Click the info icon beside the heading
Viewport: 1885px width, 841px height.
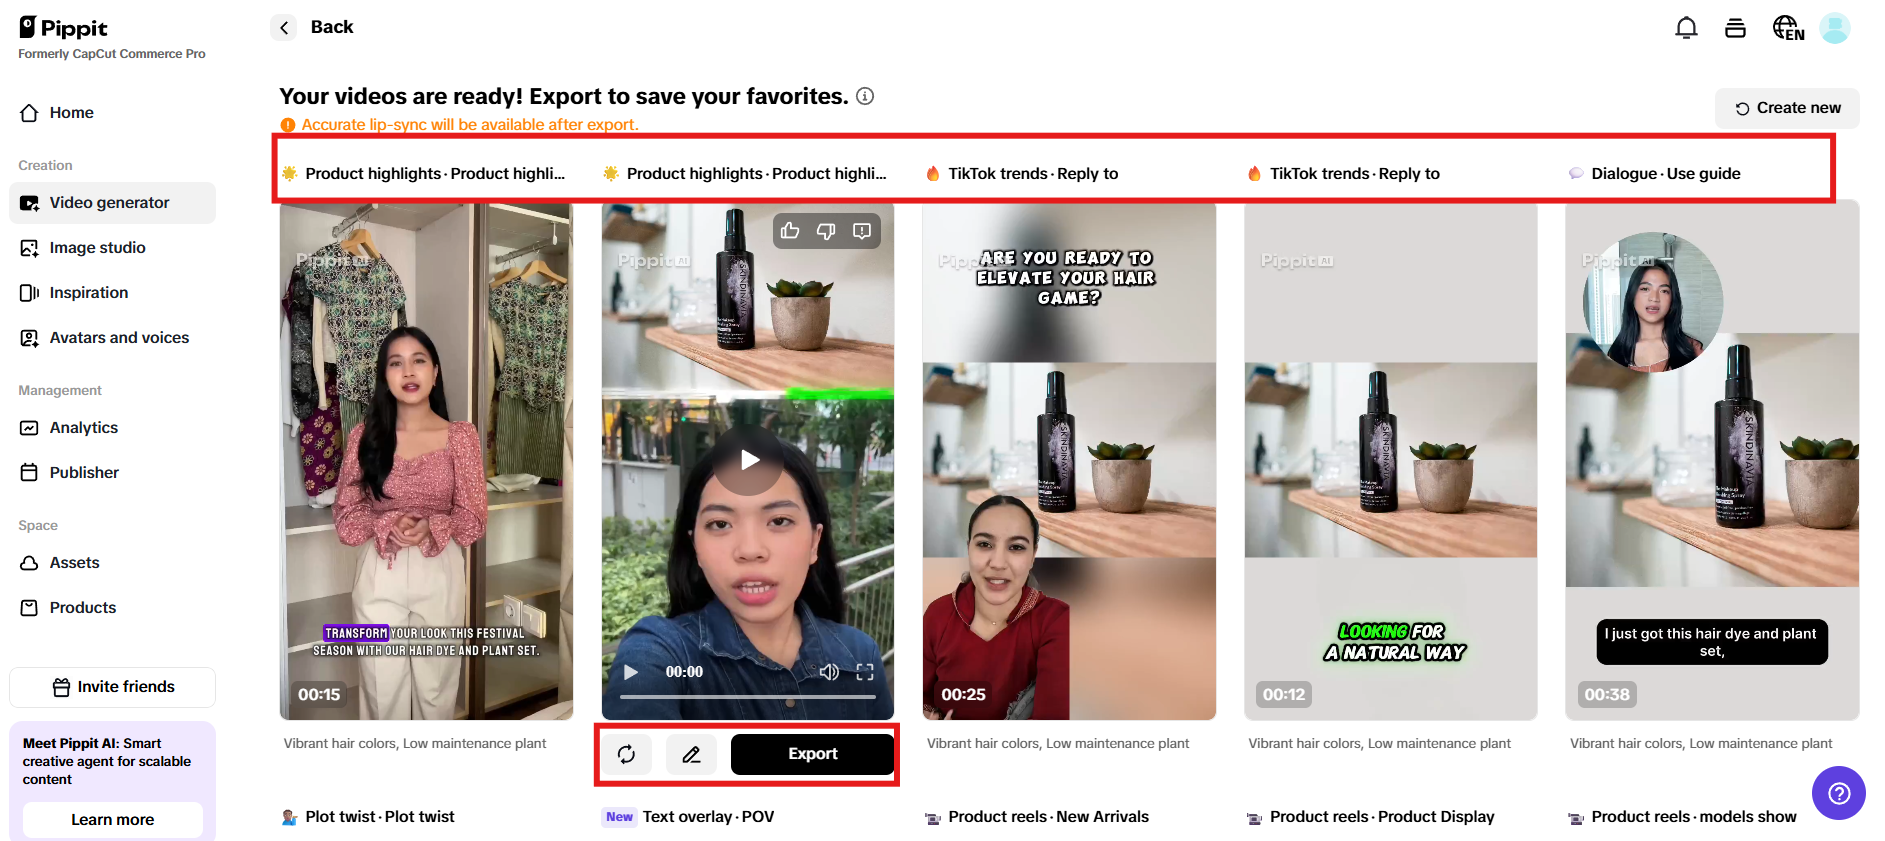pyautogui.click(x=865, y=96)
